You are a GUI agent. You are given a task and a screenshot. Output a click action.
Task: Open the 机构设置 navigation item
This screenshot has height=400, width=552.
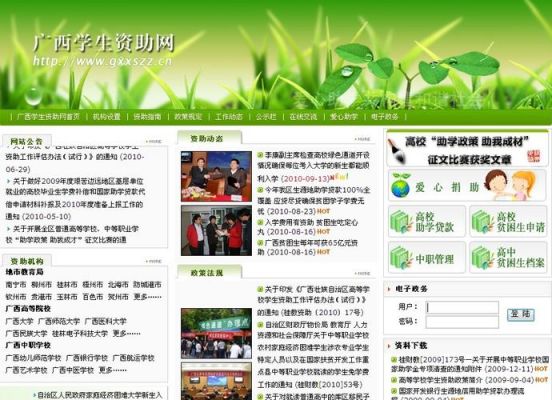107,117
